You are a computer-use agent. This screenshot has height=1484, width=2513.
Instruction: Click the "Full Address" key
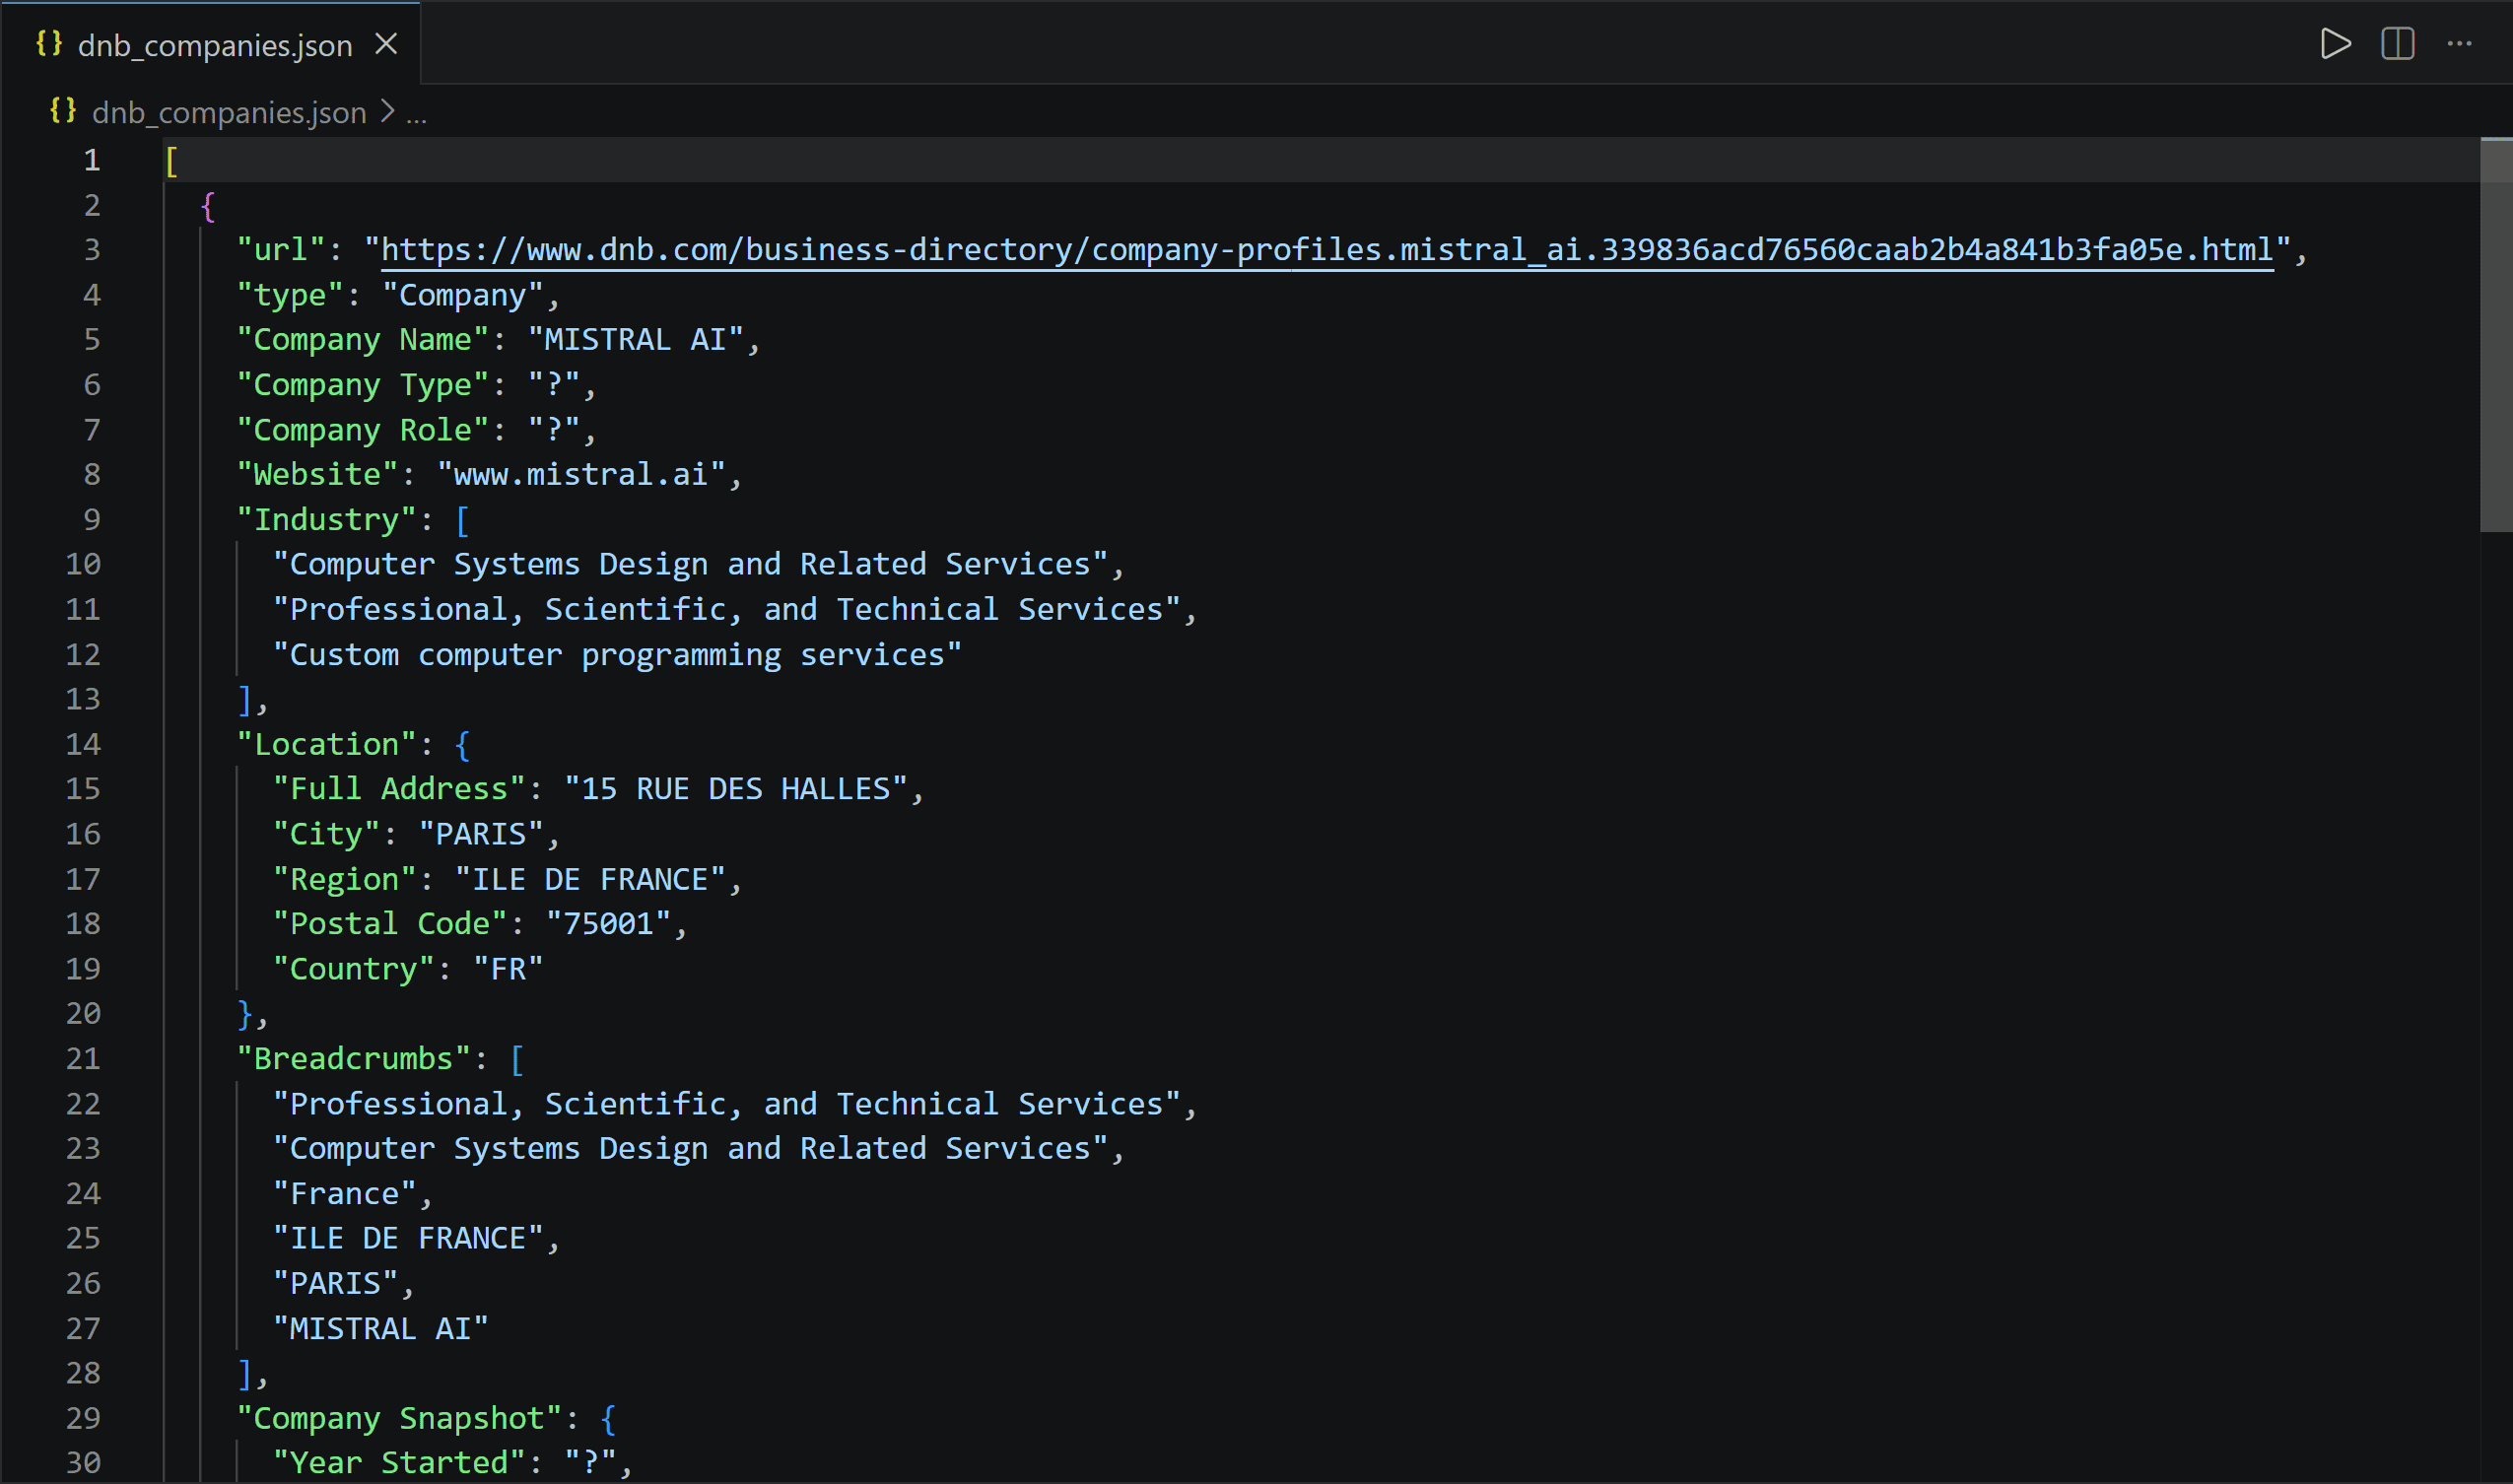pos(399,789)
